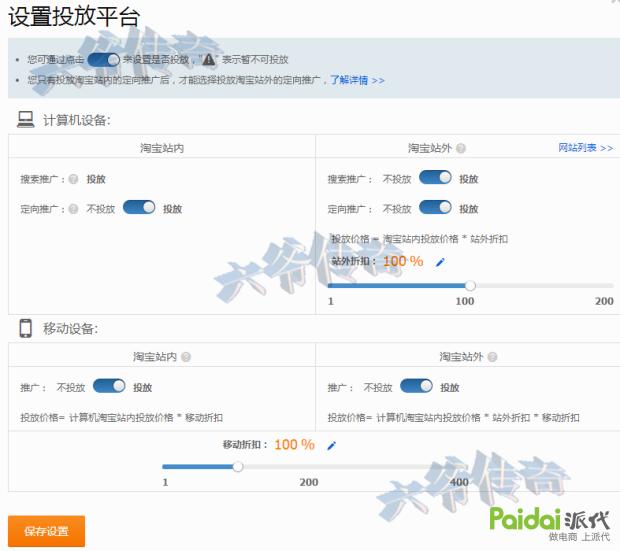The image size is (620, 551).
Task: Click help icon beside computer 淘宝站外 header
Action: click(x=461, y=148)
